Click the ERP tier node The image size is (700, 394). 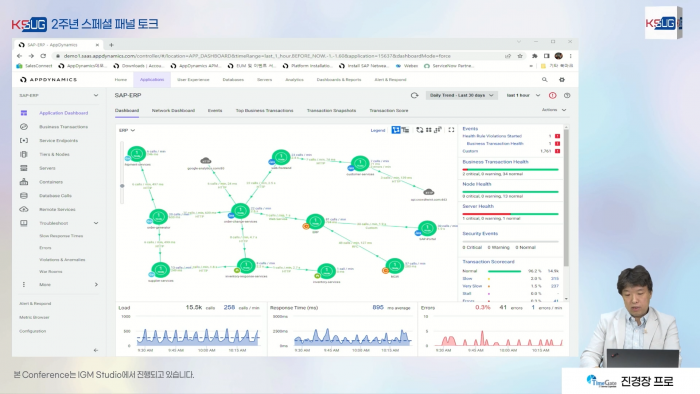point(315,221)
